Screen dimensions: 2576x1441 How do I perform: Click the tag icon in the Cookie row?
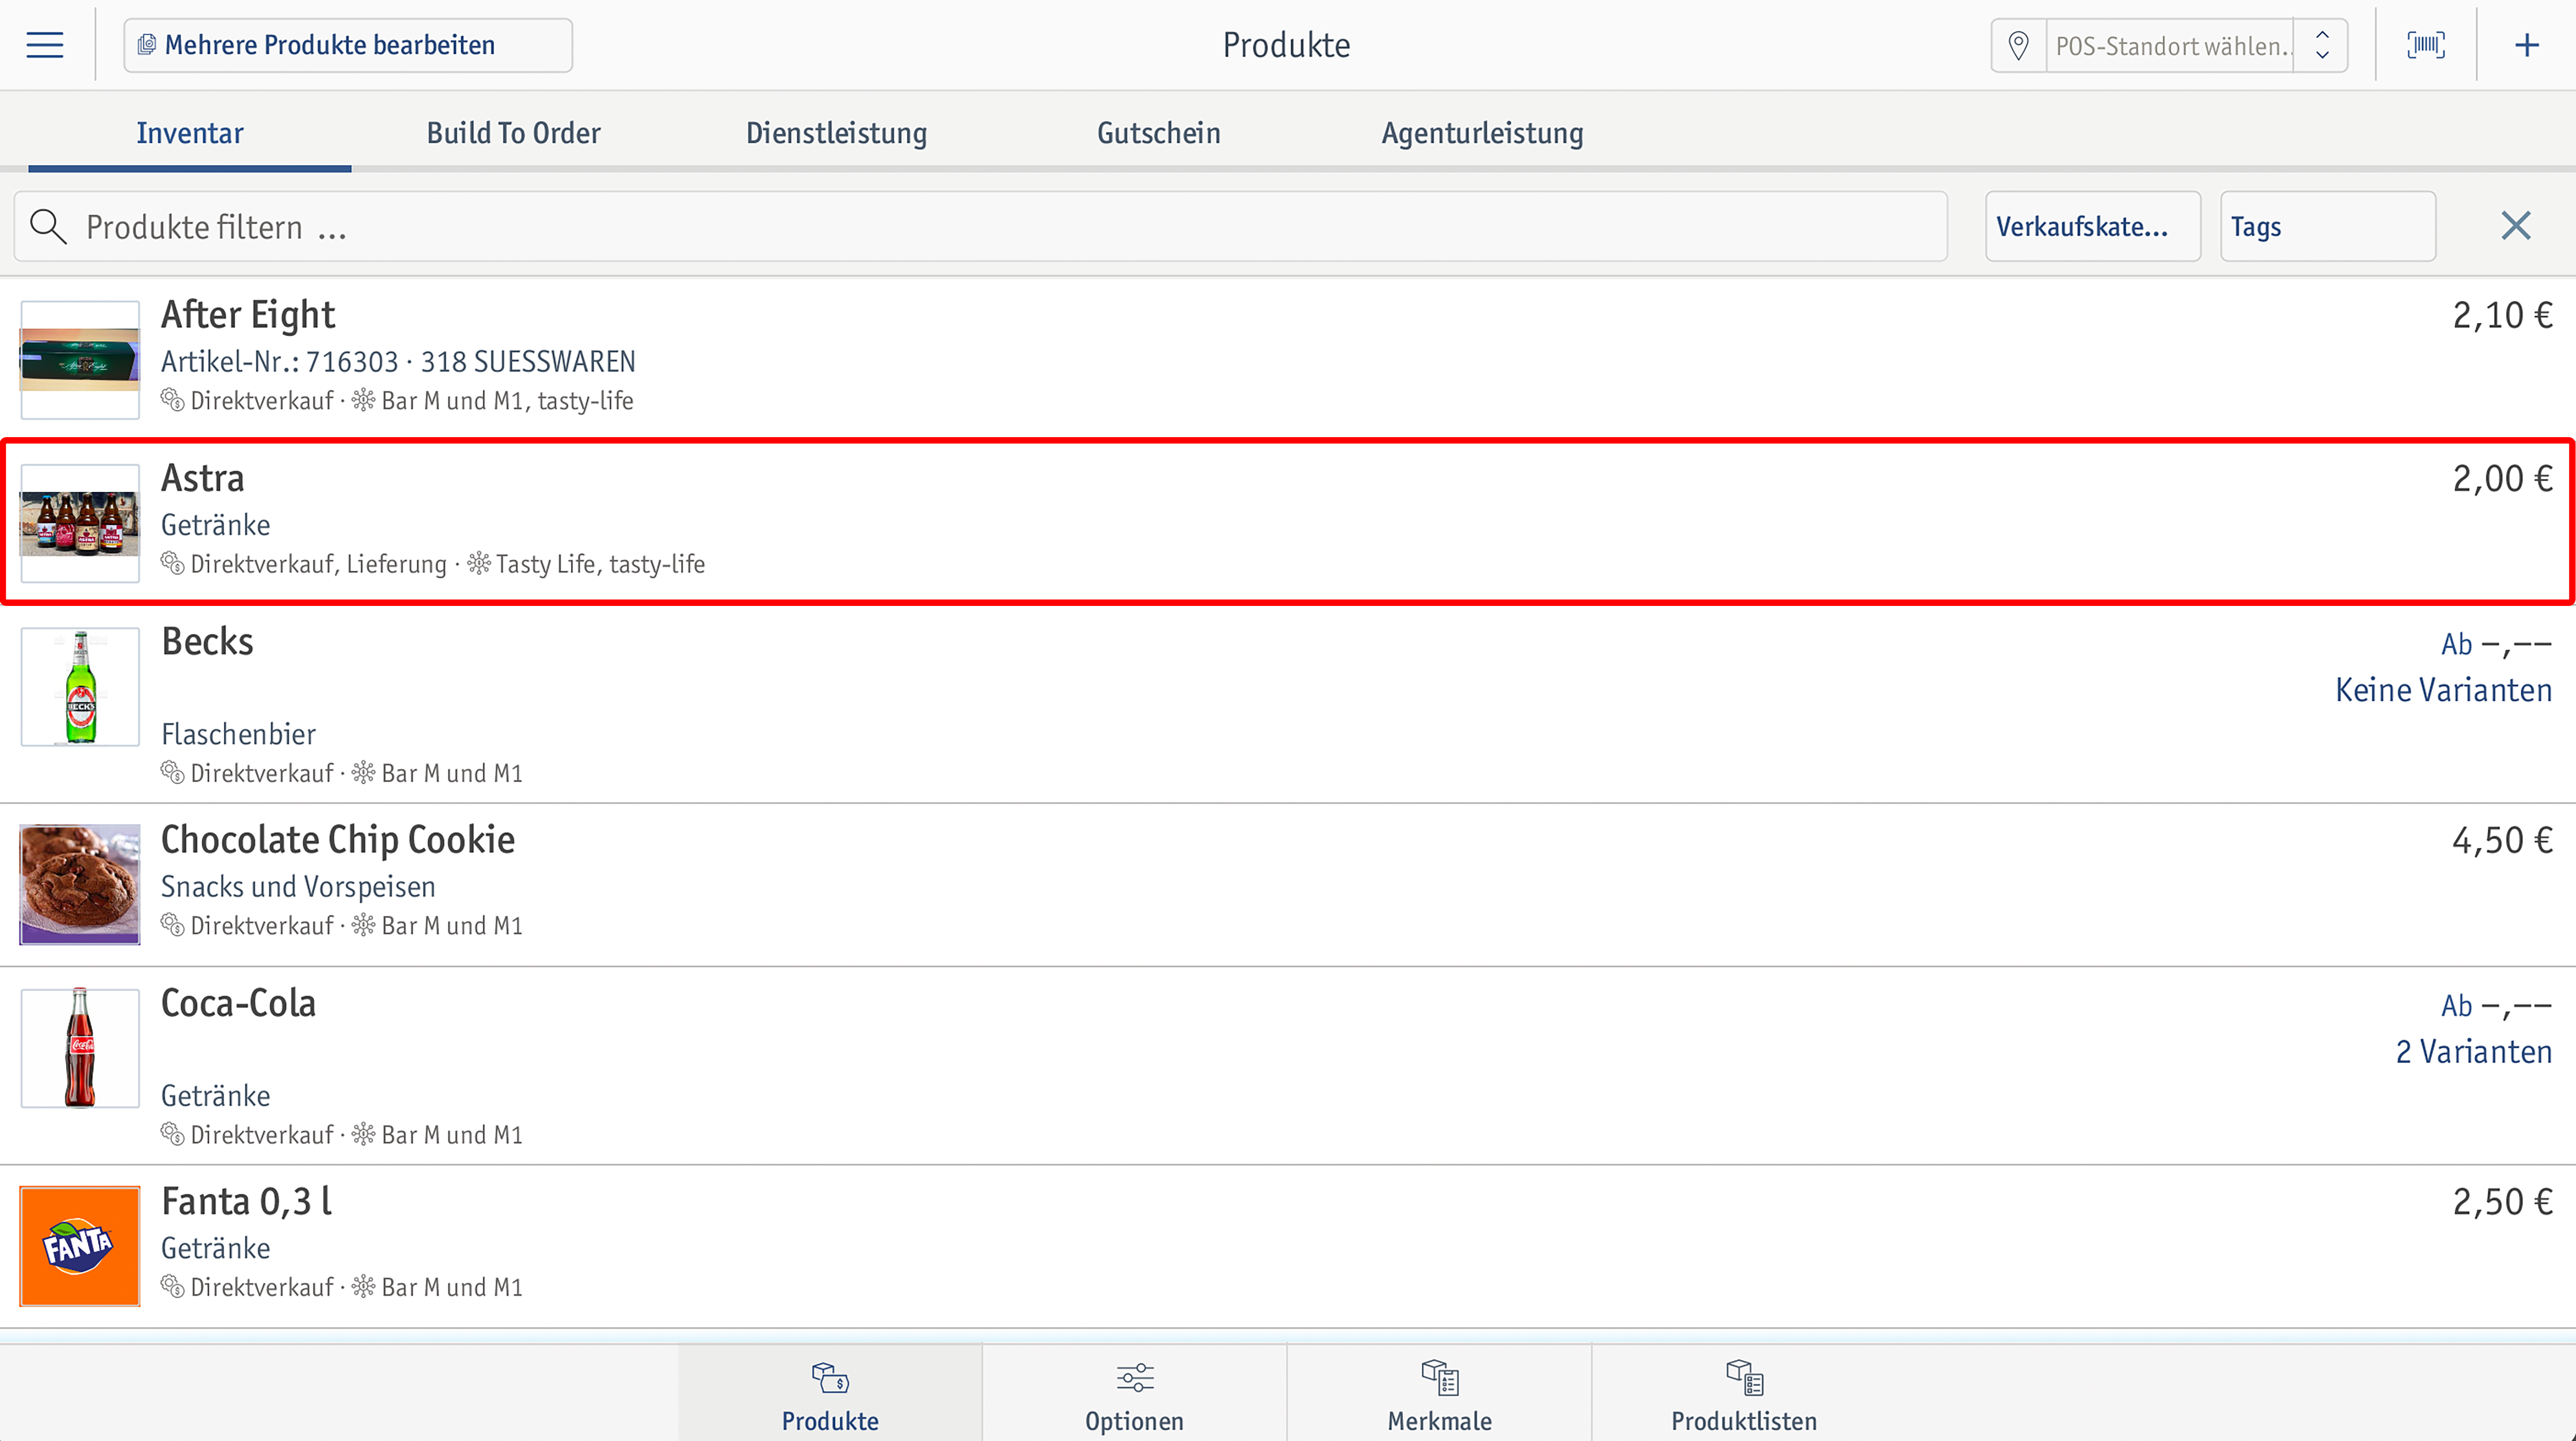coord(364,925)
